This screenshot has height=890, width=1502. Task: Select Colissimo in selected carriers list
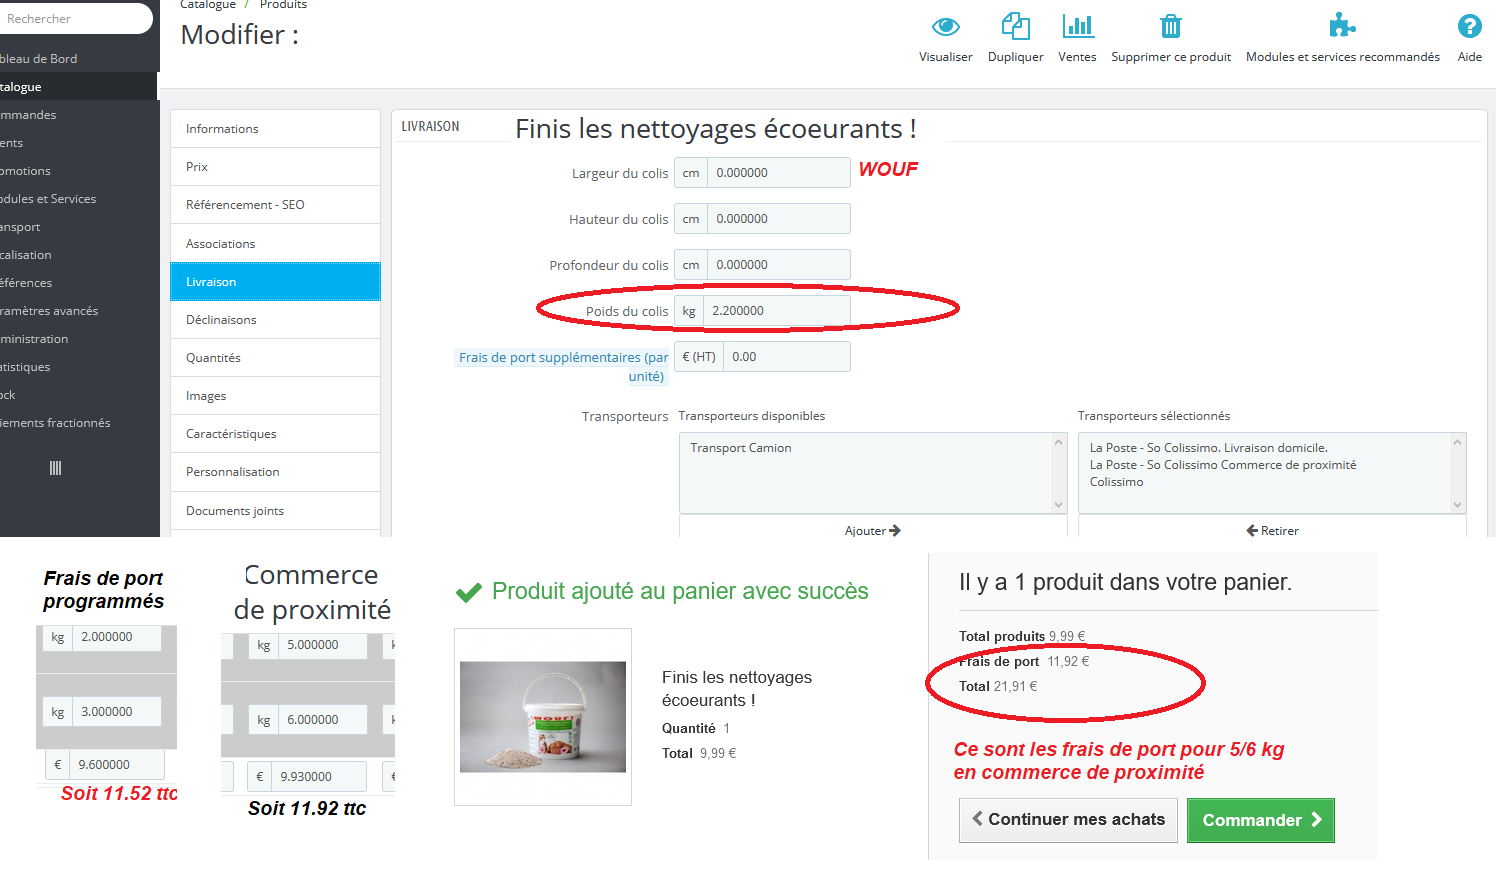click(x=1116, y=482)
